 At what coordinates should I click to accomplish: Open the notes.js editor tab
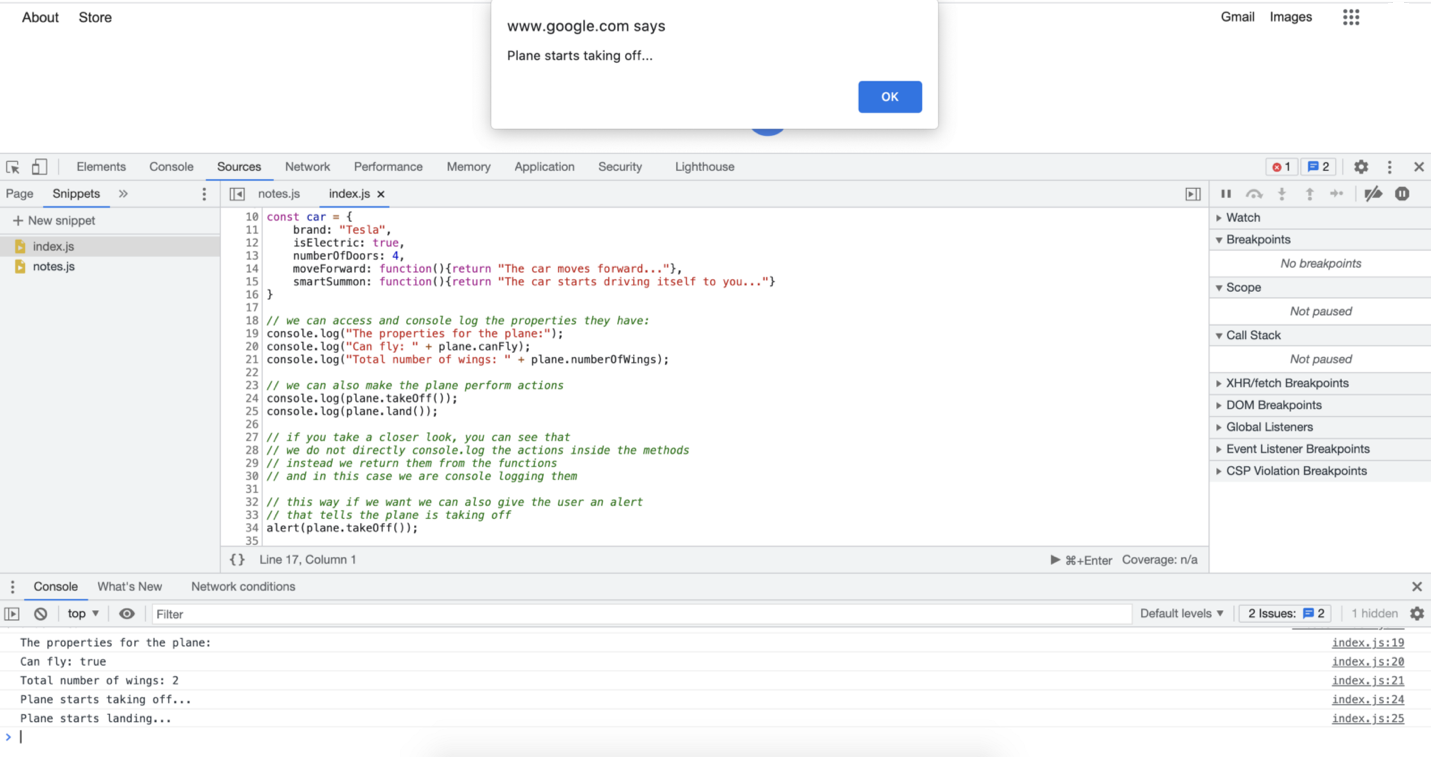point(279,194)
